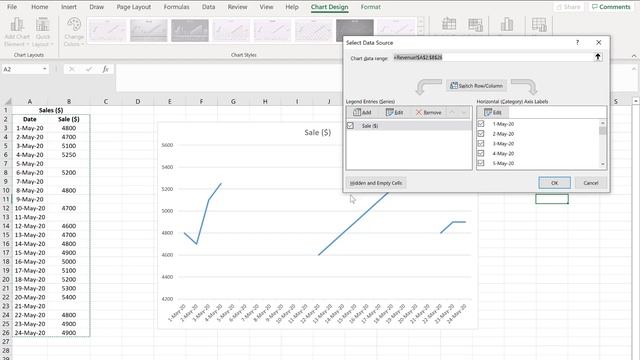640x360 pixels.
Task: Open Comments pane
Action: (611, 7)
